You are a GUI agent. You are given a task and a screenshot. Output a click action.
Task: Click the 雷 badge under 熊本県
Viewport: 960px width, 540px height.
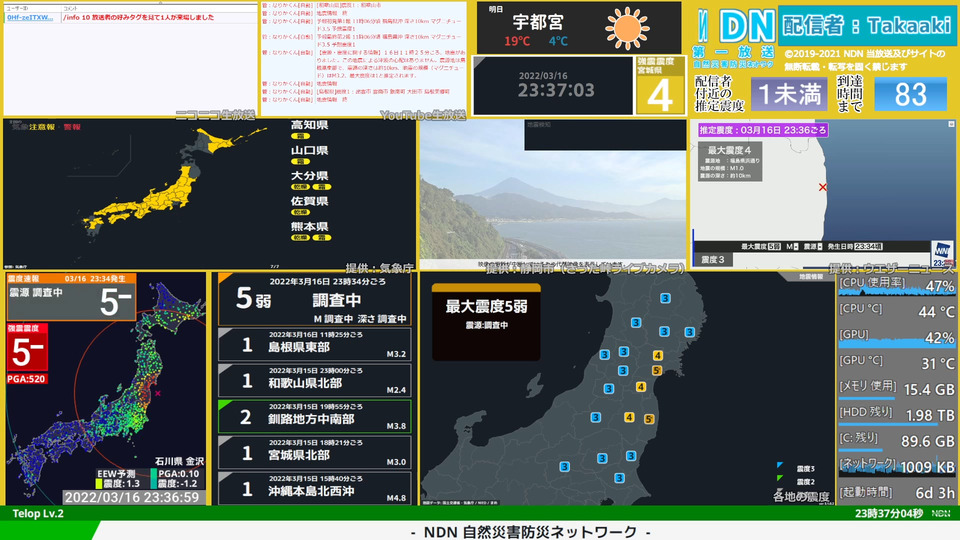[x=321, y=238]
